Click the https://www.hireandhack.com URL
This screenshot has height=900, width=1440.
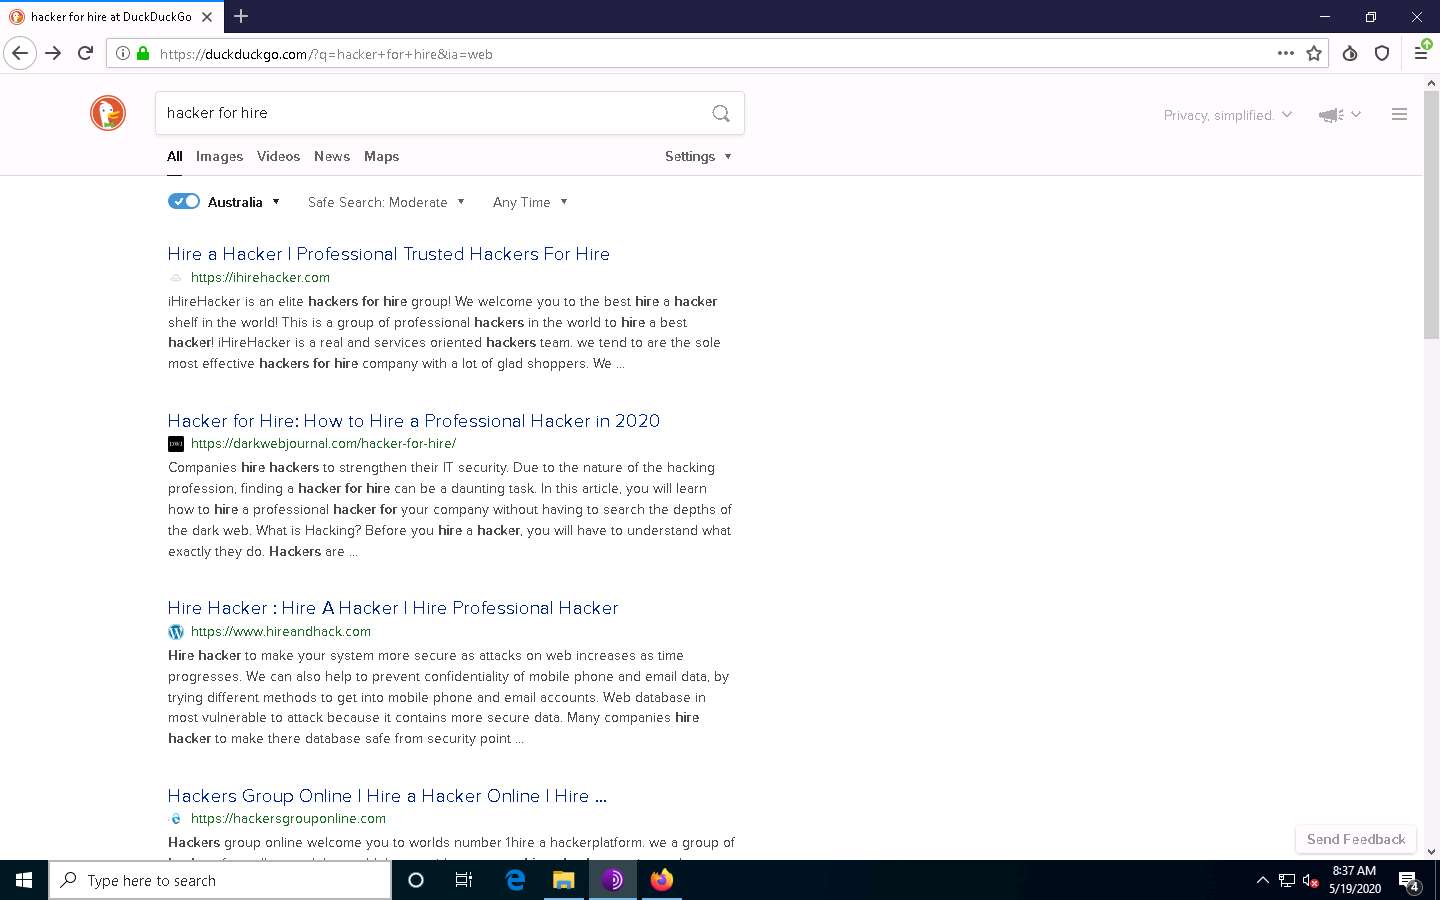[x=281, y=632]
